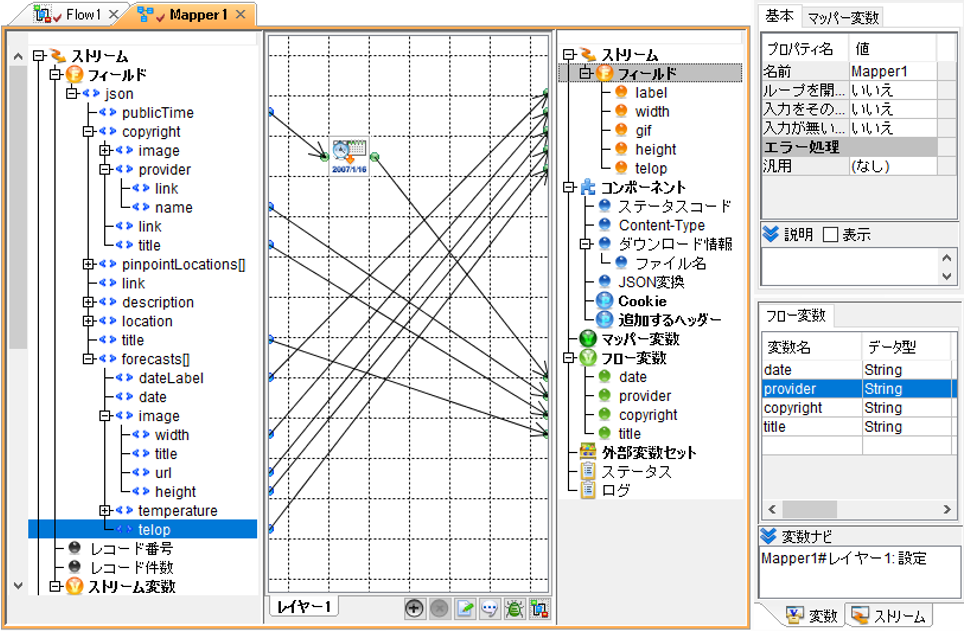Click the Flow1 tab icon
The width and height of the screenshot is (964, 631).
pyautogui.click(x=42, y=14)
